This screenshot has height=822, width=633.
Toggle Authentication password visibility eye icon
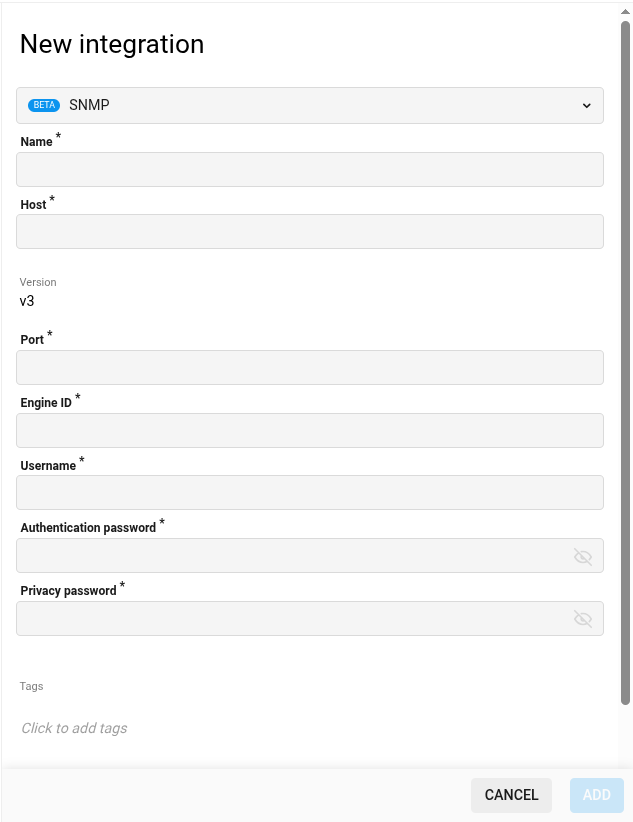click(583, 556)
